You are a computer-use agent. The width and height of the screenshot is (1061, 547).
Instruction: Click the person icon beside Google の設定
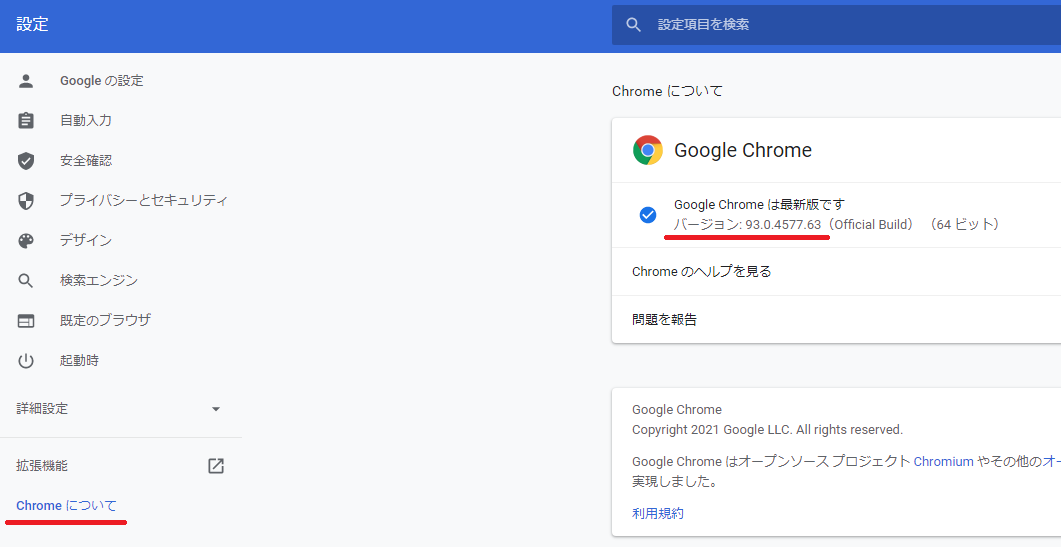[x=26, y=81]
